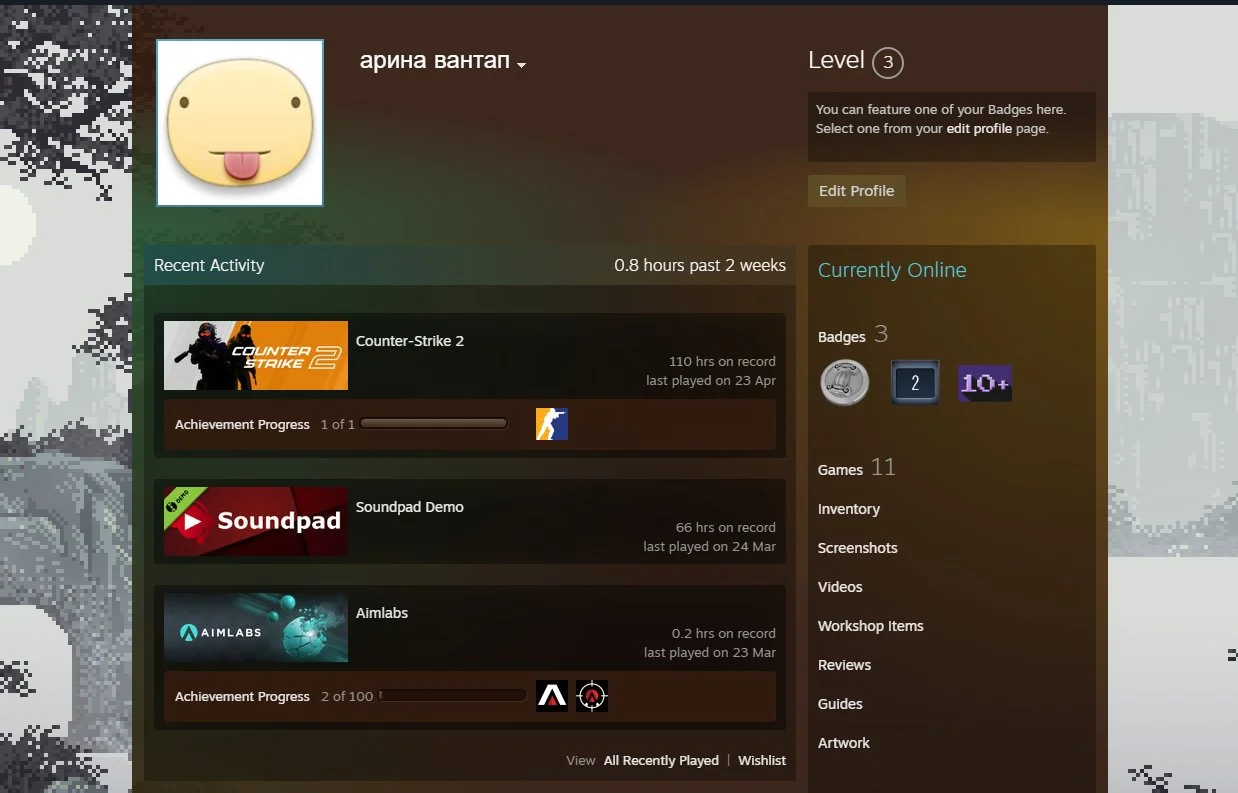Open the Videos link
Viewport: 1238px width, 793px height.
pos(840,587)
